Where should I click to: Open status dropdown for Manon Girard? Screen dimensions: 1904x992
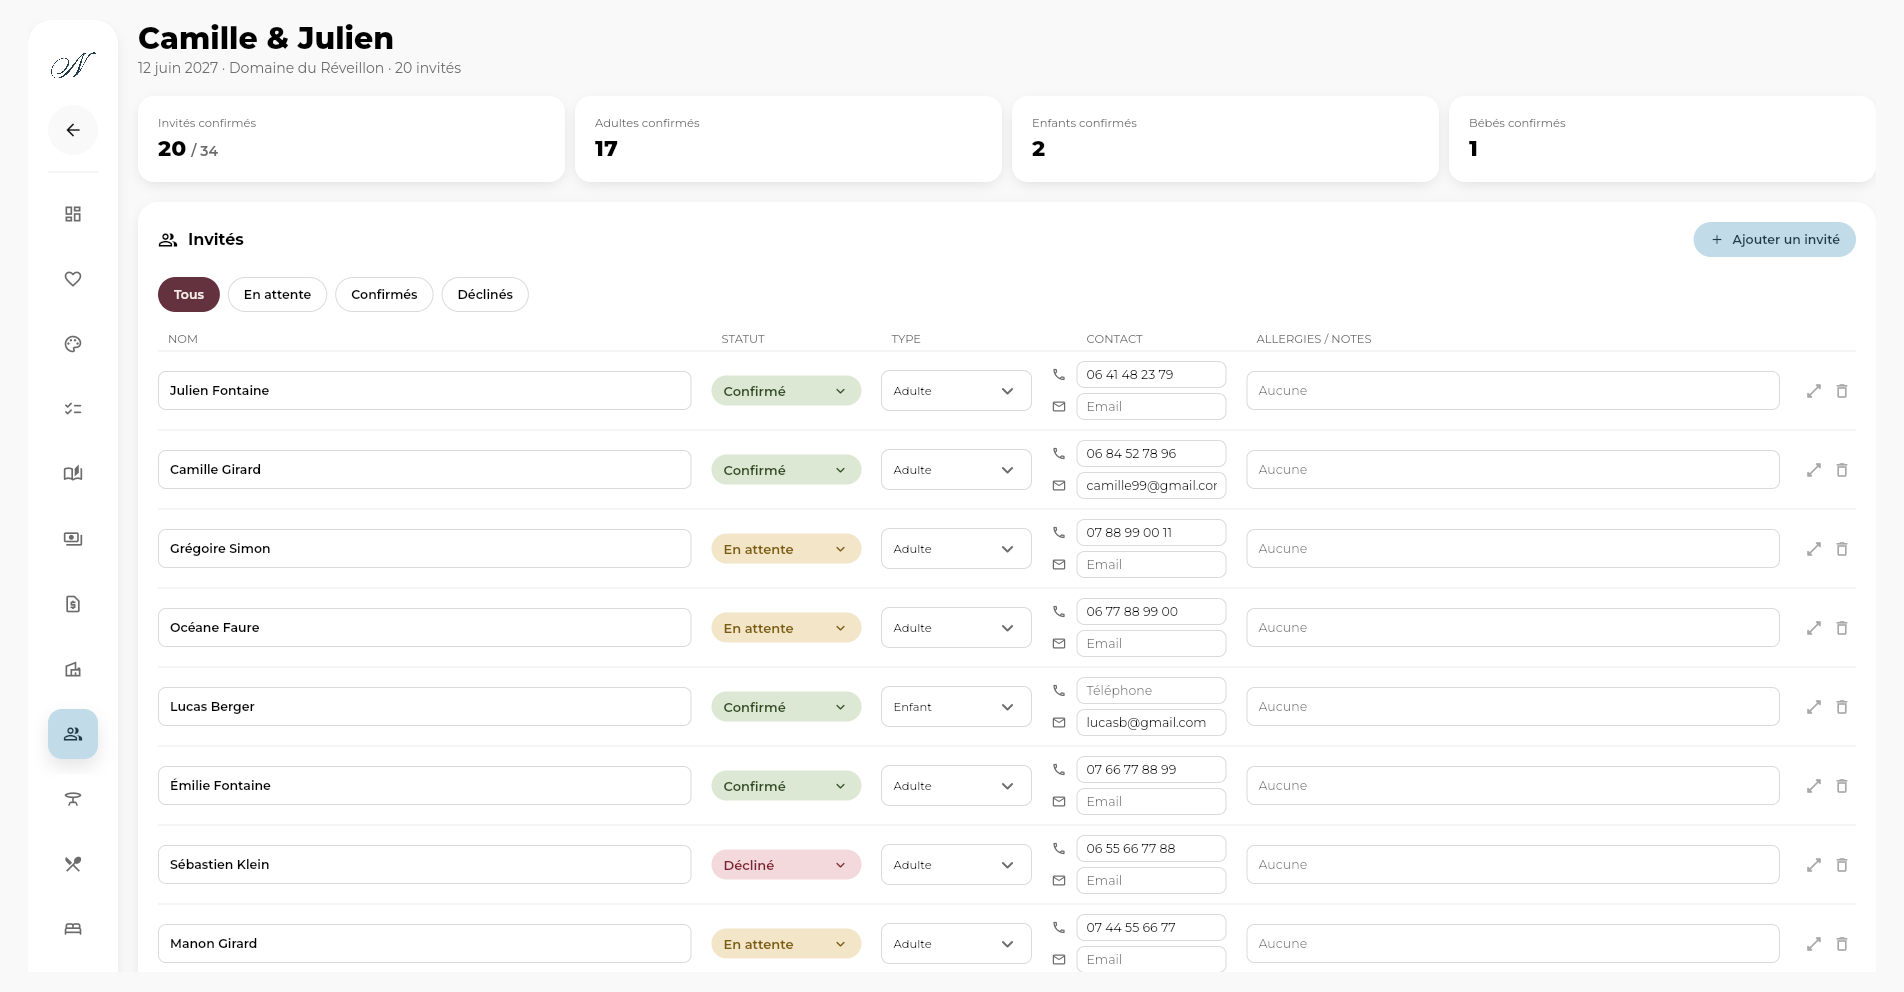click(x=786, y=944)
